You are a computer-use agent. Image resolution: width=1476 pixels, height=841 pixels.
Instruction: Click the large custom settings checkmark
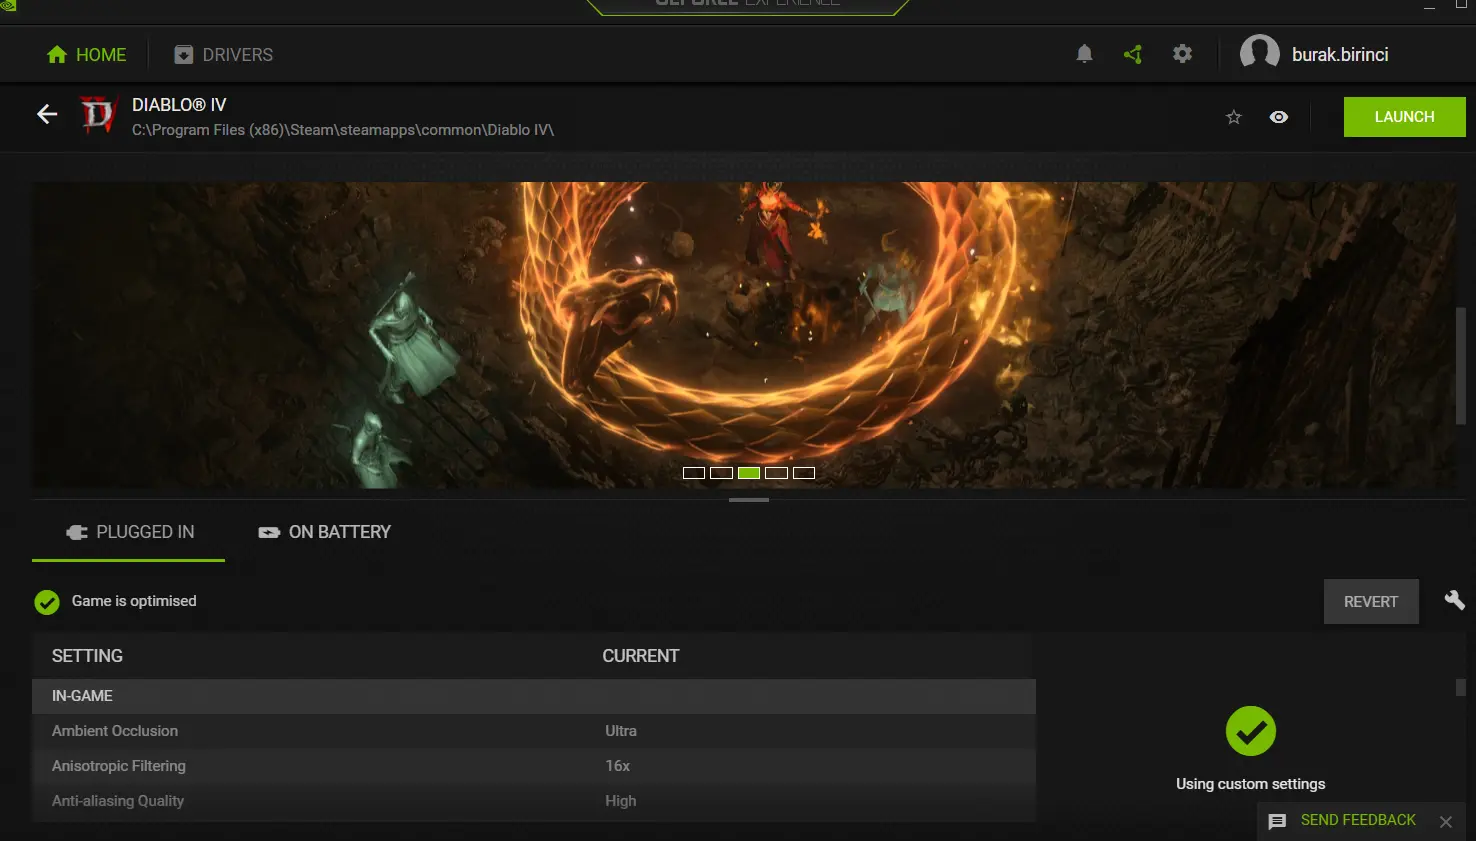(x=1251, y=731)
